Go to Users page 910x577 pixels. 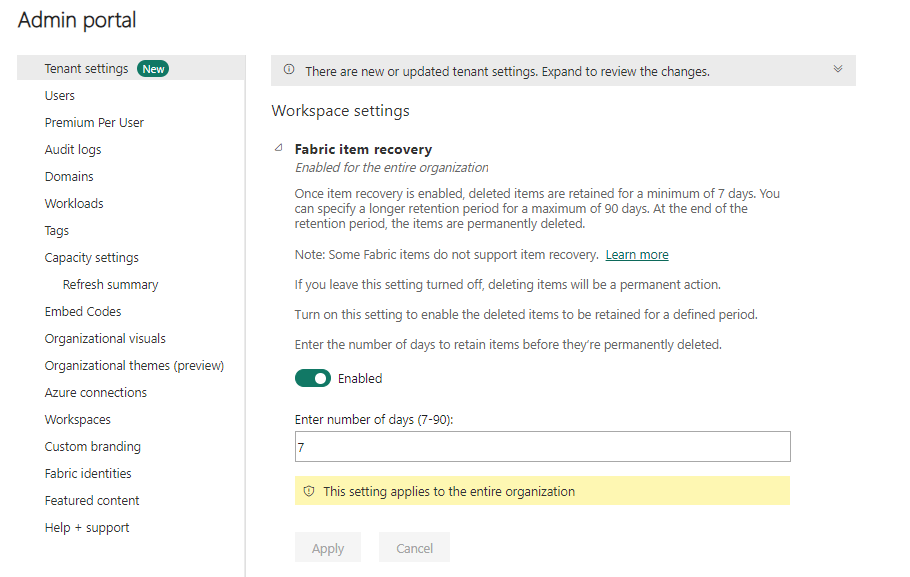60,96
